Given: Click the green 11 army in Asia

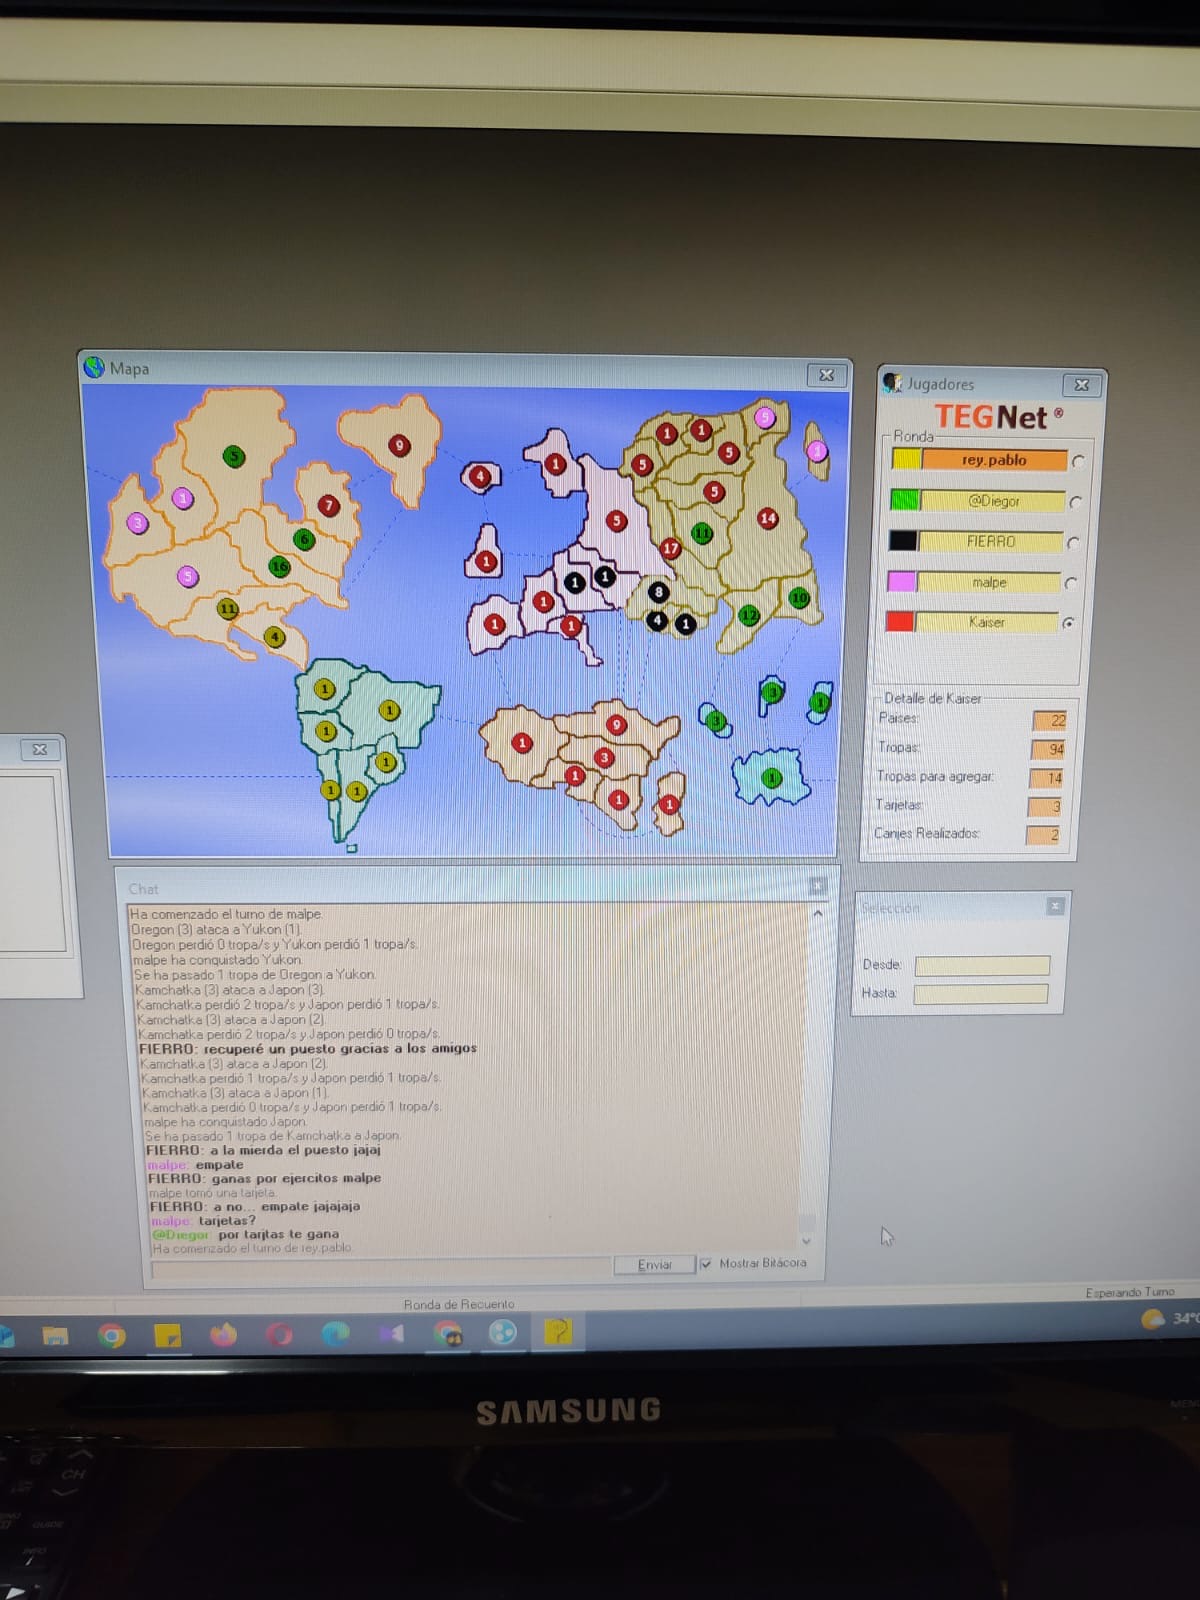Looking at the screenshot, I should pos(702,533).
